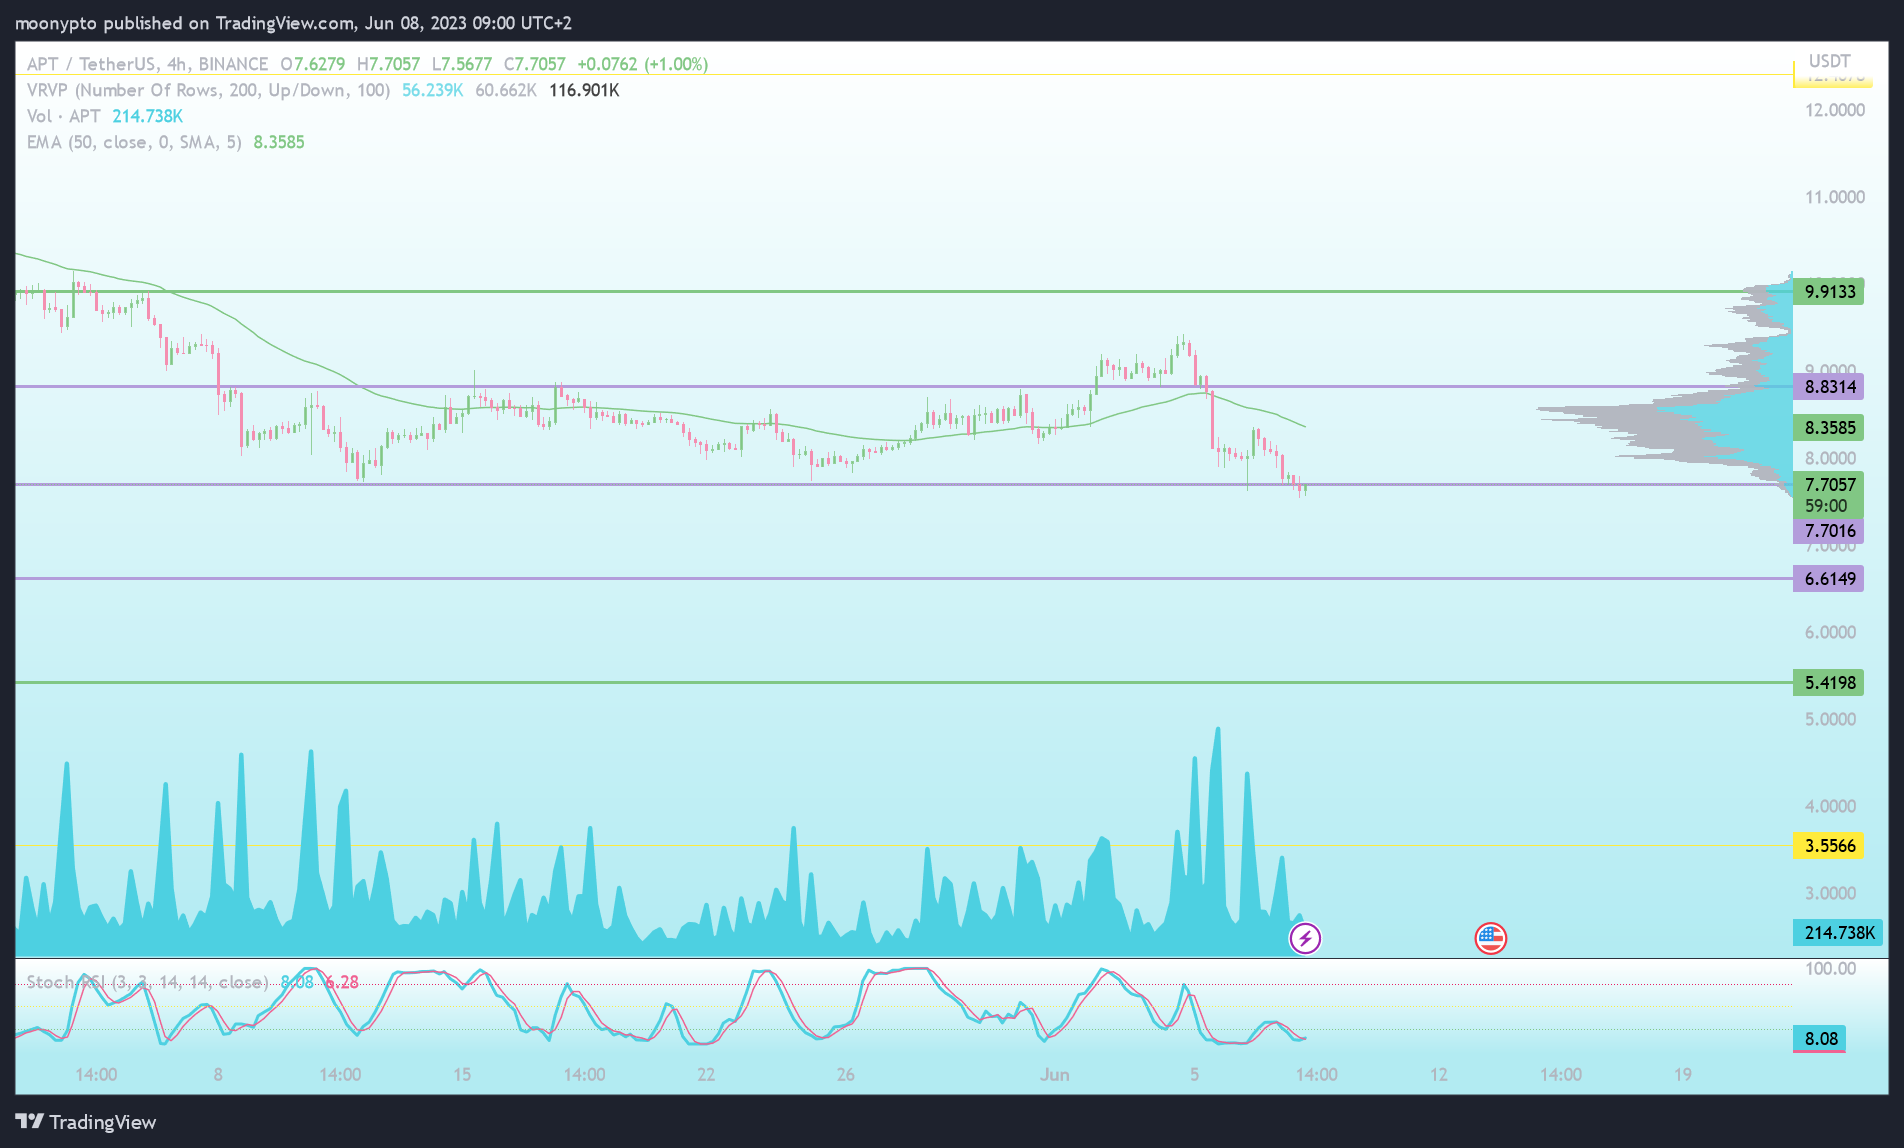This screenshot has height=1148, width=1904.
Task: Click the 56.239K VRVP up volume value
Action: [432, 90]
